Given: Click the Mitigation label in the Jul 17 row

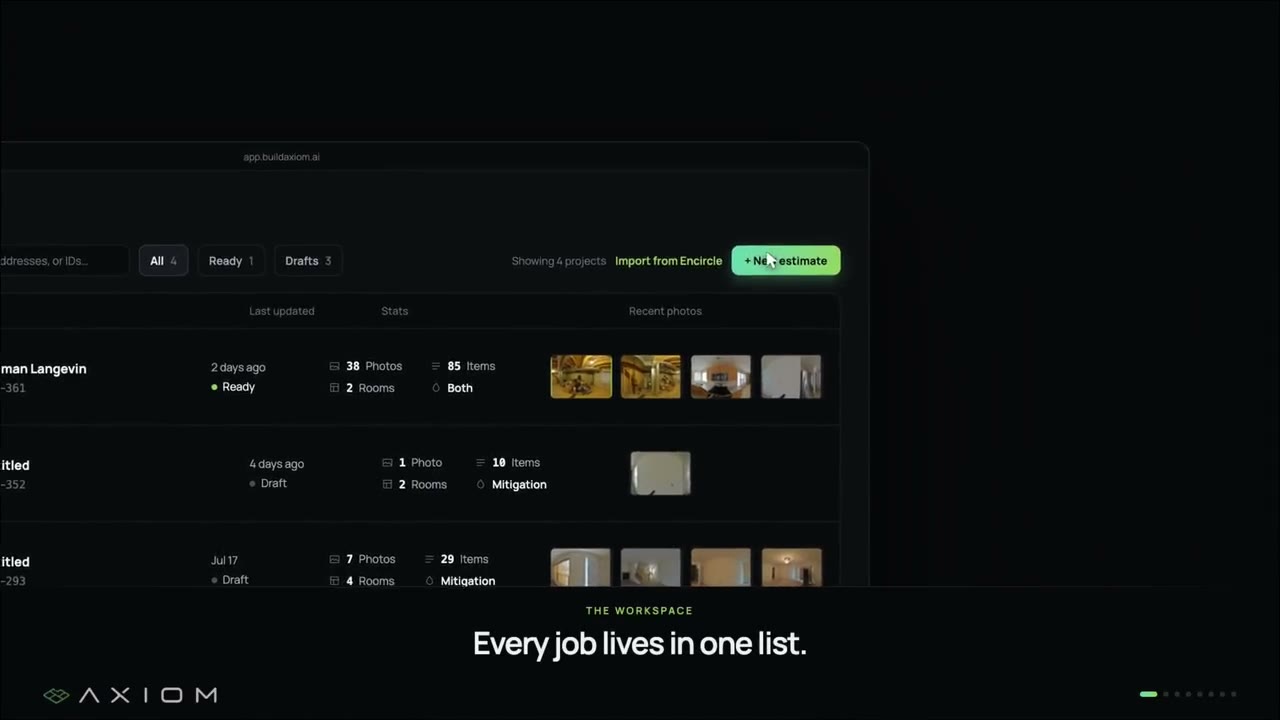Looking at the screenshot, I should point(468,581).
